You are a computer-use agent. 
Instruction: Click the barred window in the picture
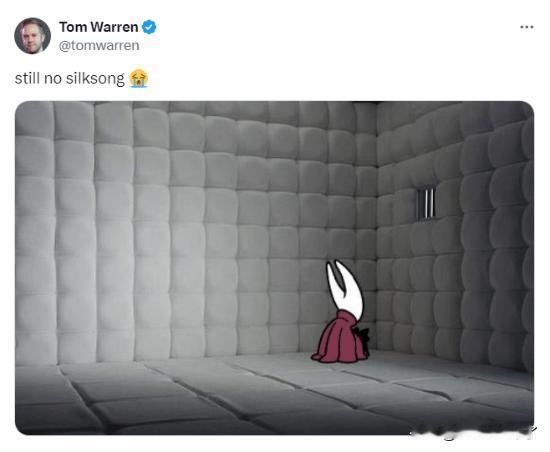[426, 204]
